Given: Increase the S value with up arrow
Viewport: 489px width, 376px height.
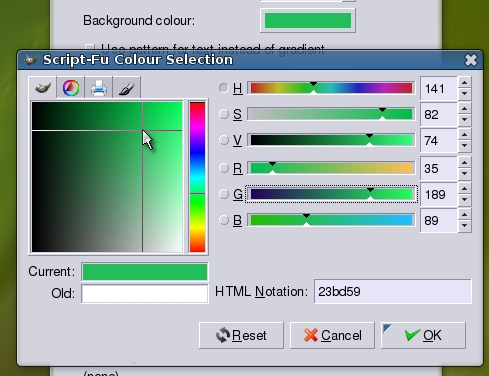Looking at the screenshot, I should tap(465, 108).
